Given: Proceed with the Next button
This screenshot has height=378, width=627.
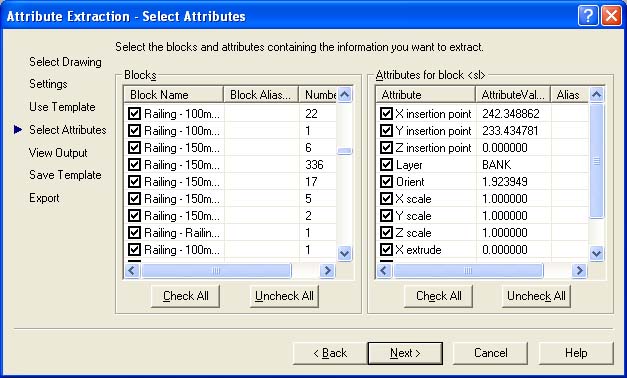Looking at the screenshot, I should [405, 353].
